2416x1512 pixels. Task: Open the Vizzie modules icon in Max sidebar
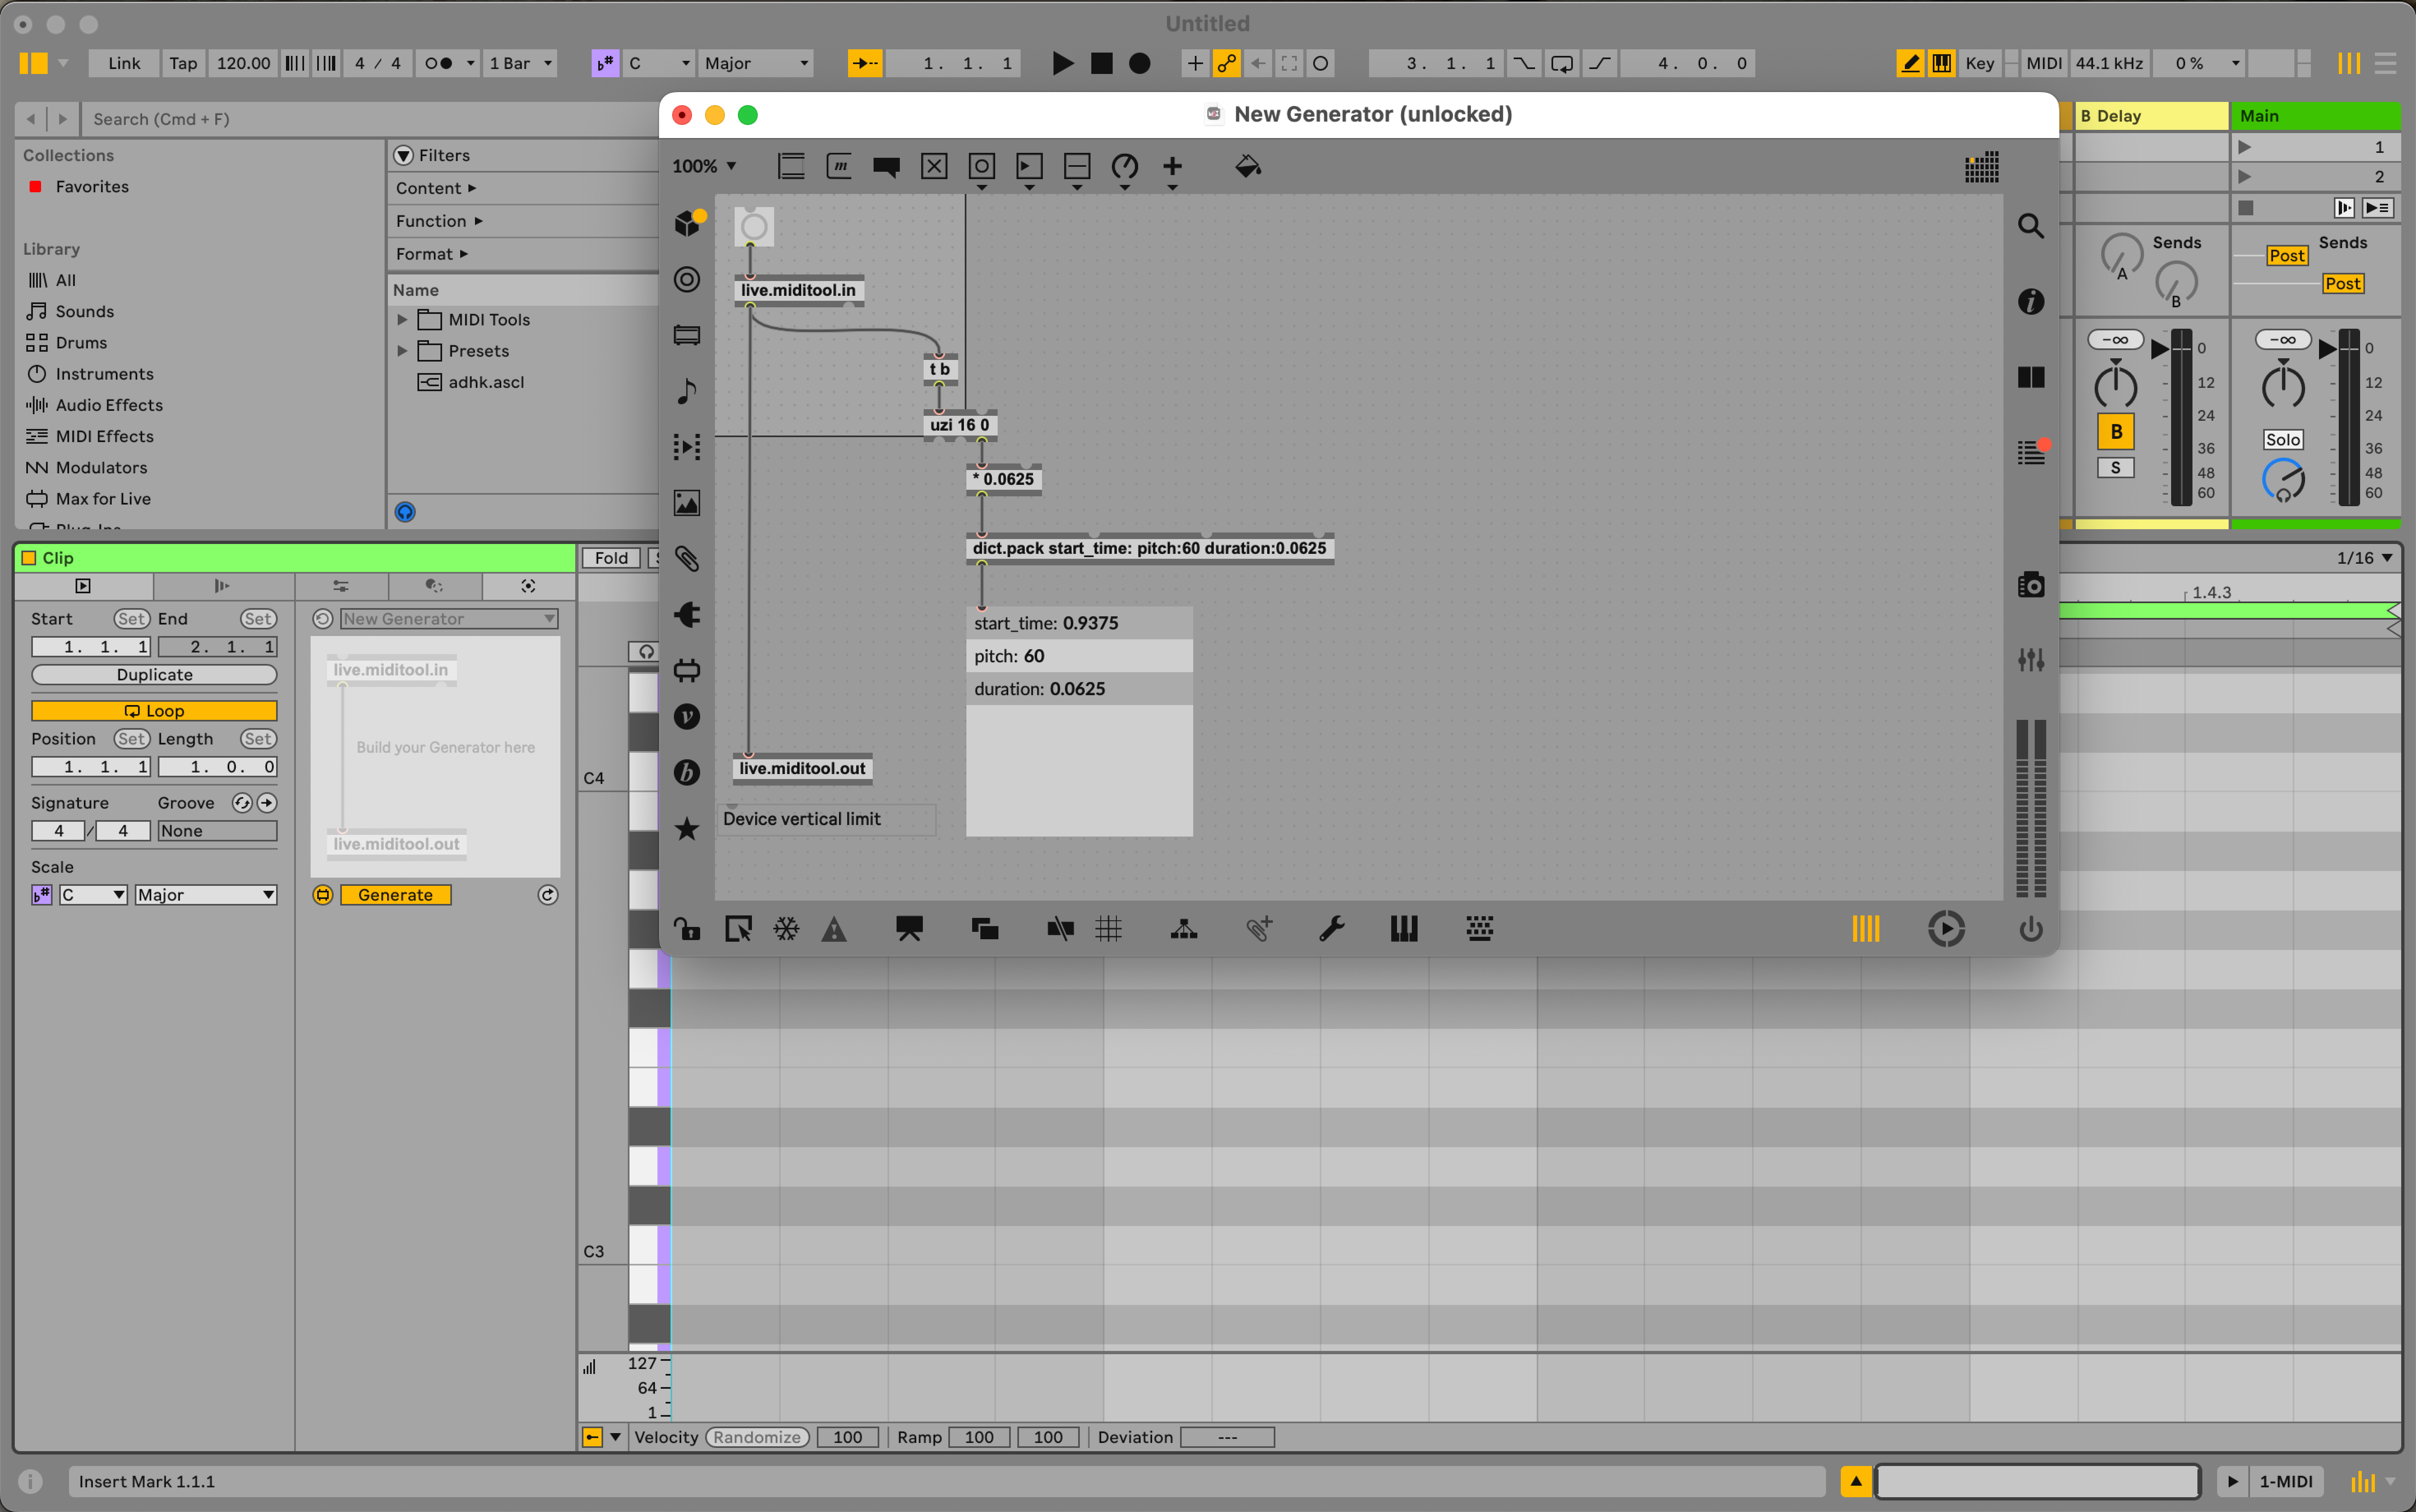687,717
